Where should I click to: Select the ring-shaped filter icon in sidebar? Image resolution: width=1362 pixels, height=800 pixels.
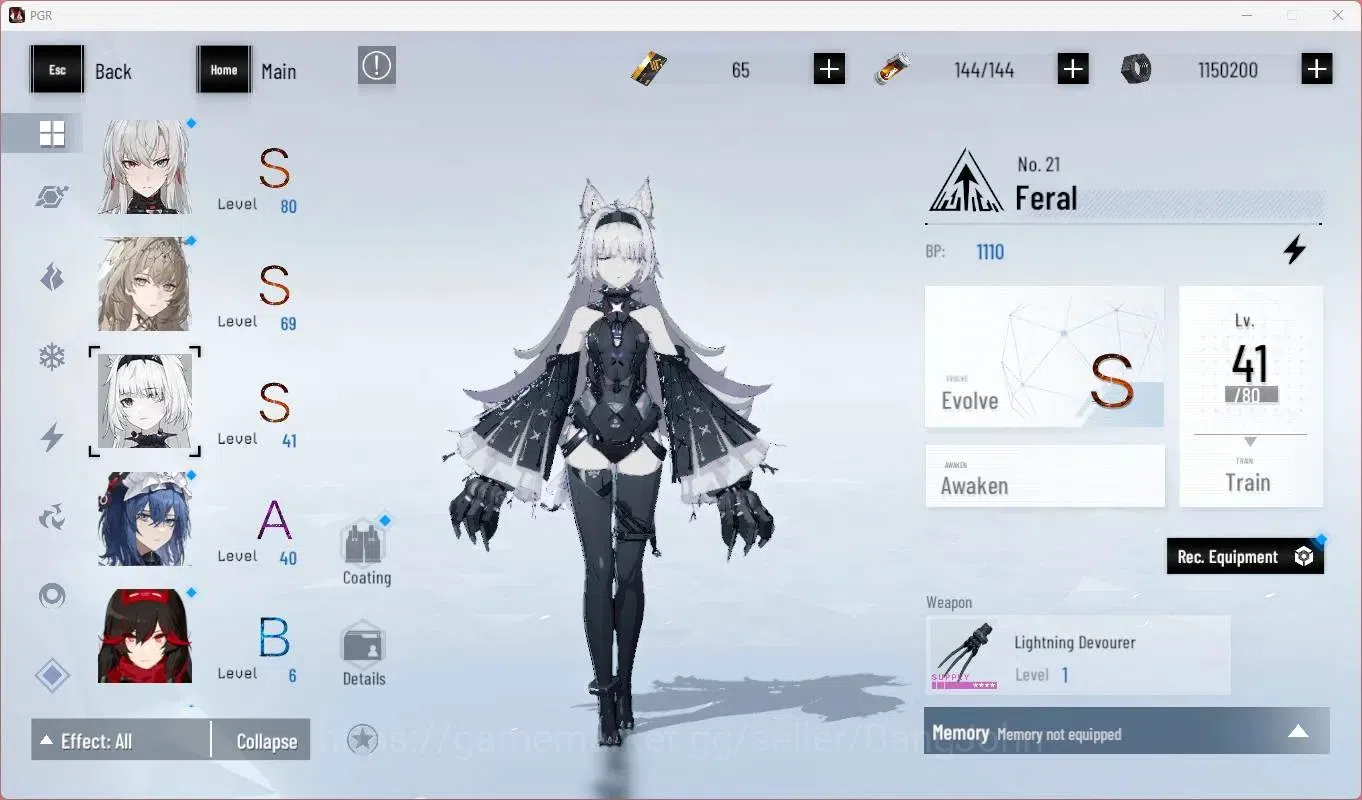point(52,597)
